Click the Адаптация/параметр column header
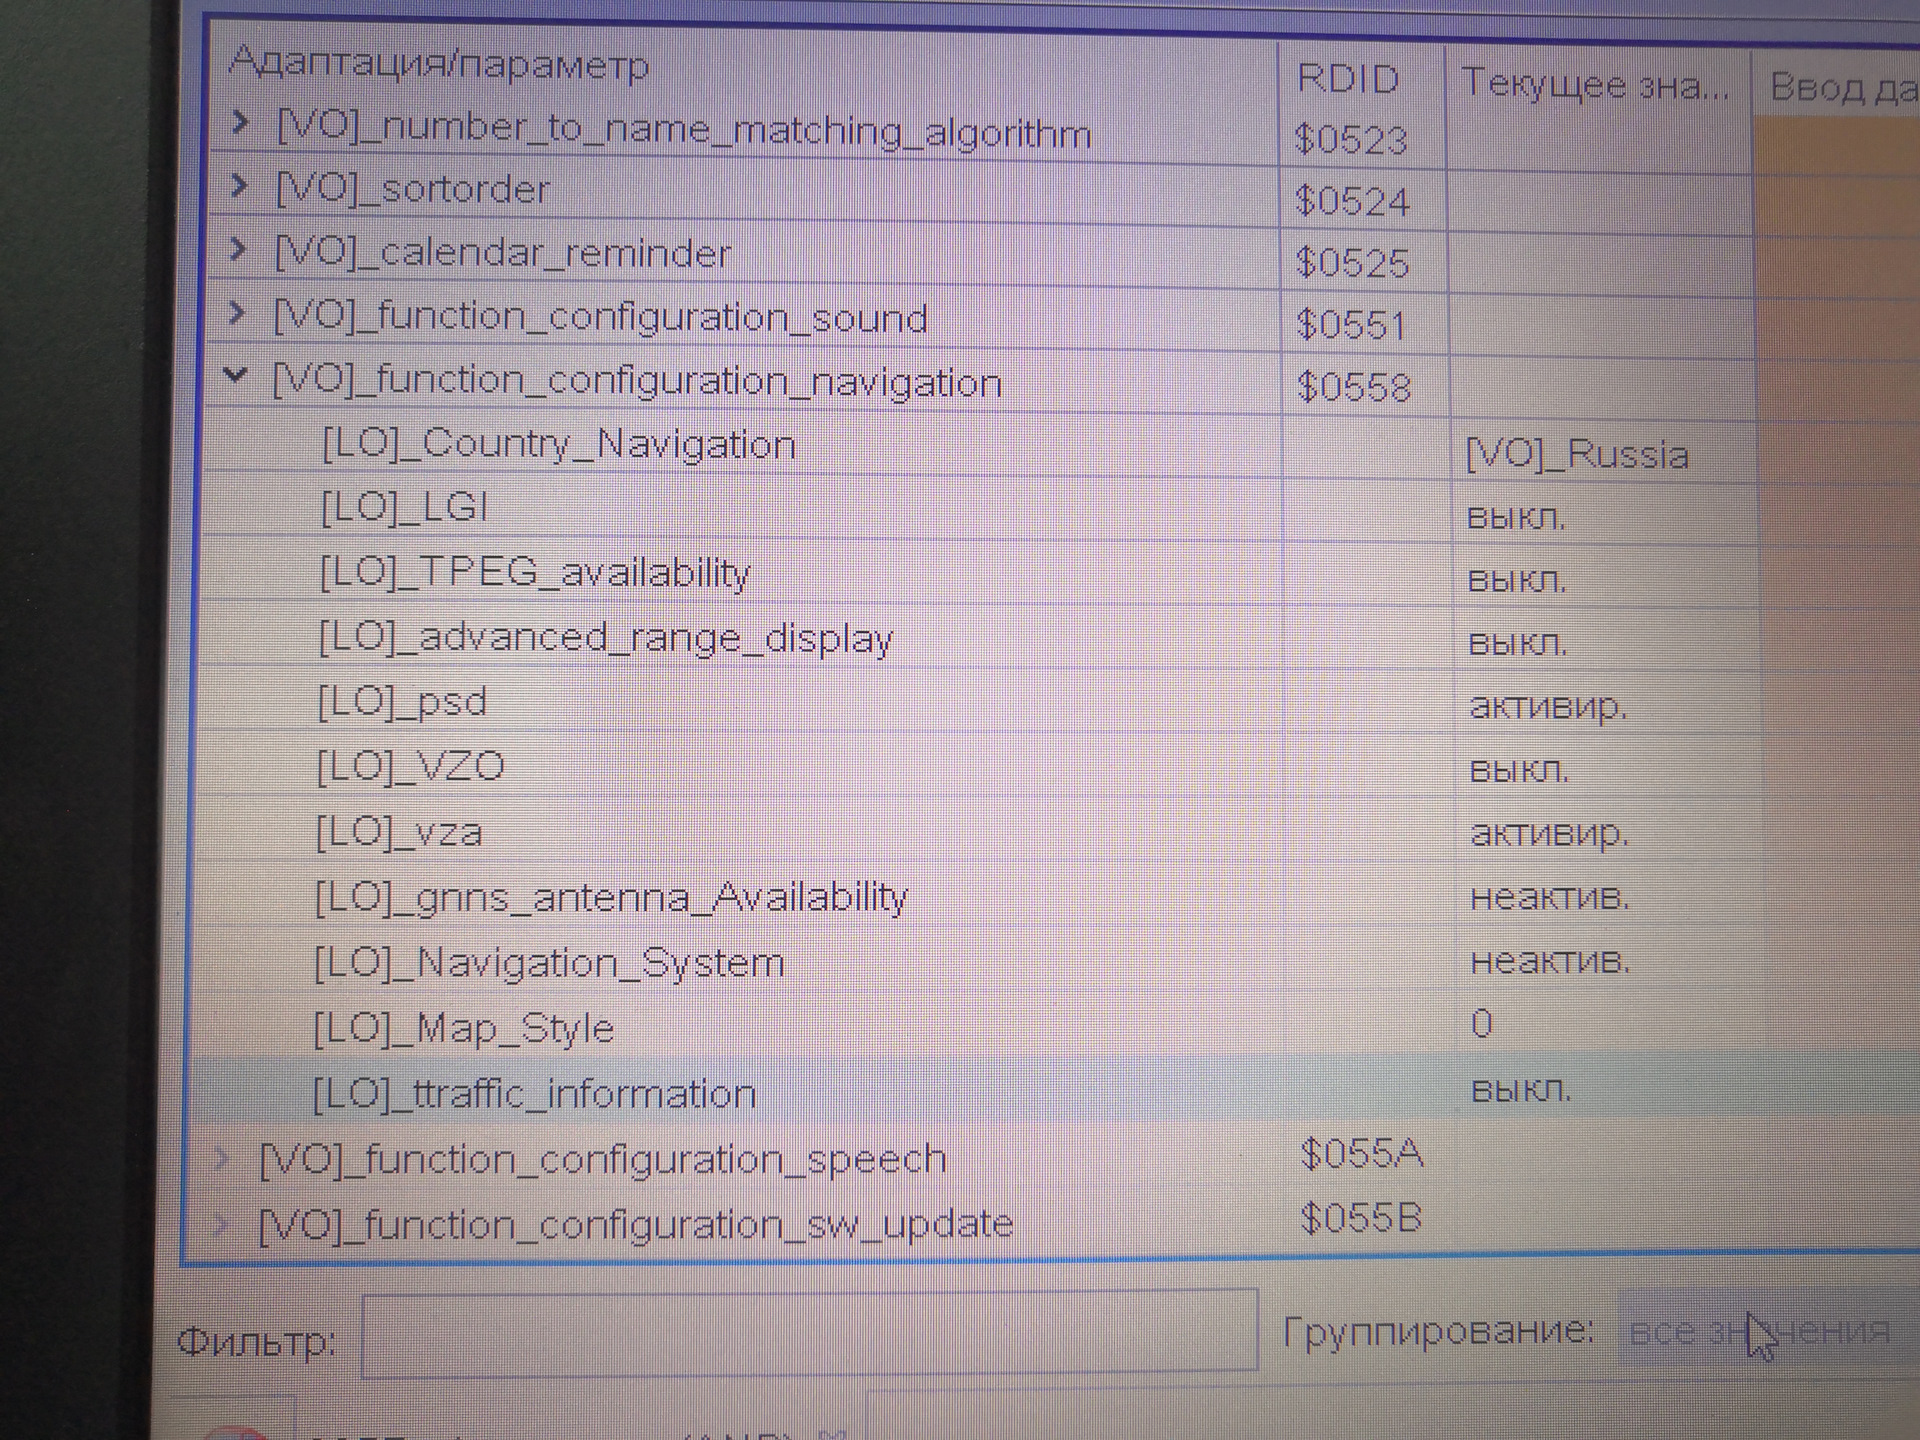The height and width of the screenshot is (1440, 1920). [x=440, y=64]
